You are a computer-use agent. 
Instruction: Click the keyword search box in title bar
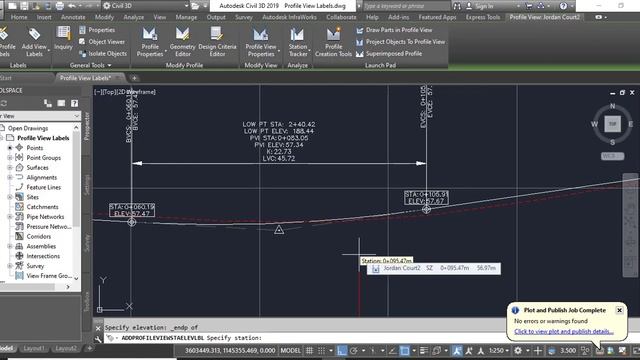click(406, 6)
